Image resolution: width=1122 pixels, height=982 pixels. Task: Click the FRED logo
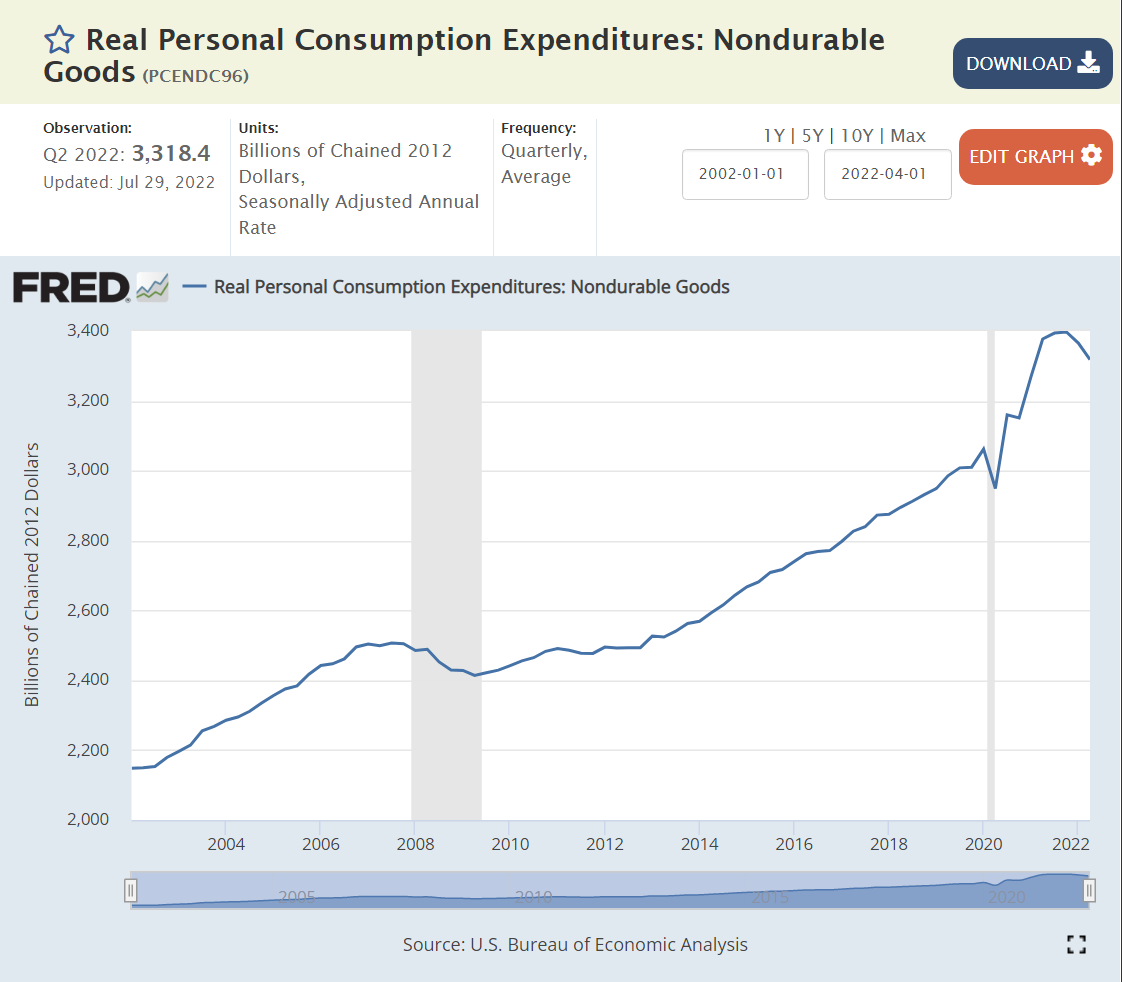pos(71,288)
